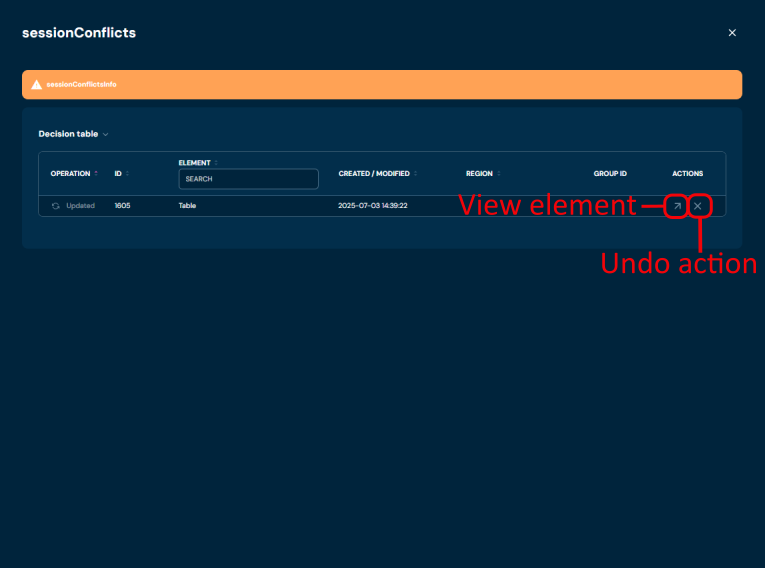
Task: Sort by the Operation column
Action: [96, 173]
